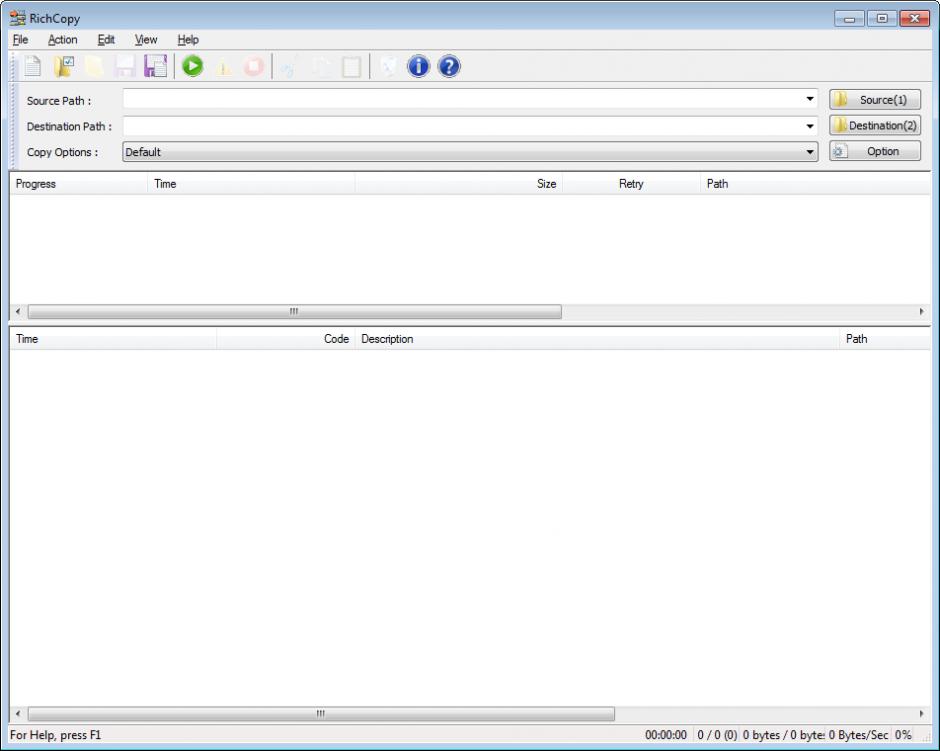Click the 'For Help, press F1' status text
Viewport: 940px width, 751px height.
click(55, 735)
